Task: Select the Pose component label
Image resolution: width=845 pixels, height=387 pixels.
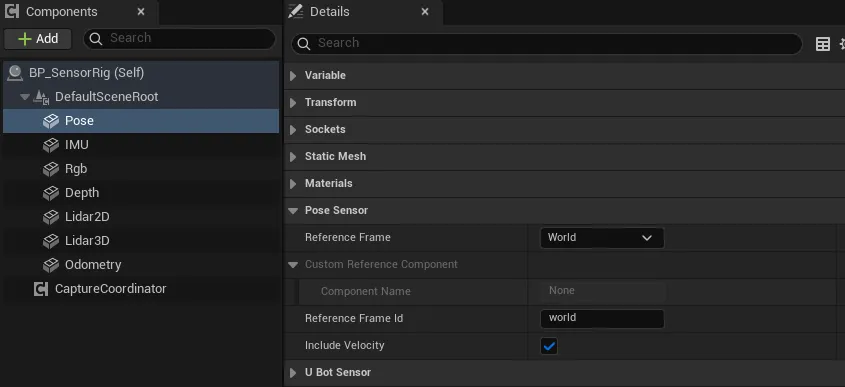Action: pyautogui.click(x=79, y=121)
